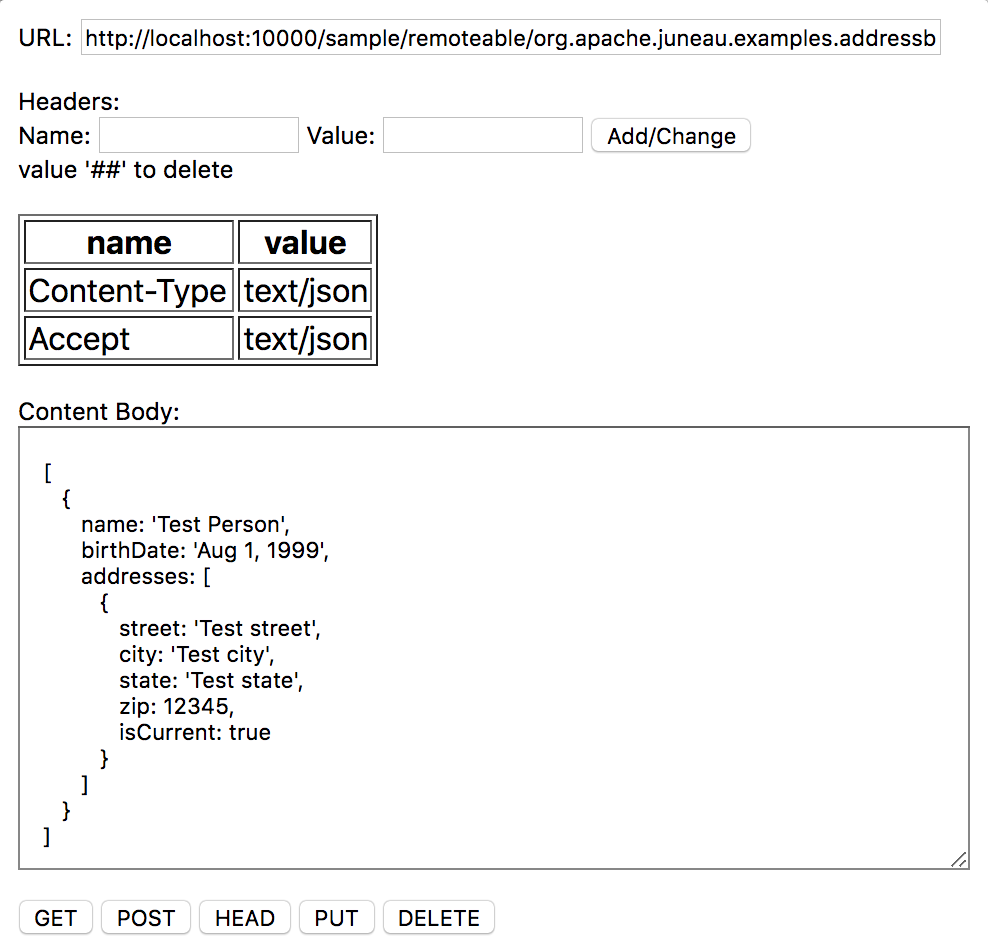988x950 pixels.
Task: Click the HEAD request button
Action: (245, 918)
